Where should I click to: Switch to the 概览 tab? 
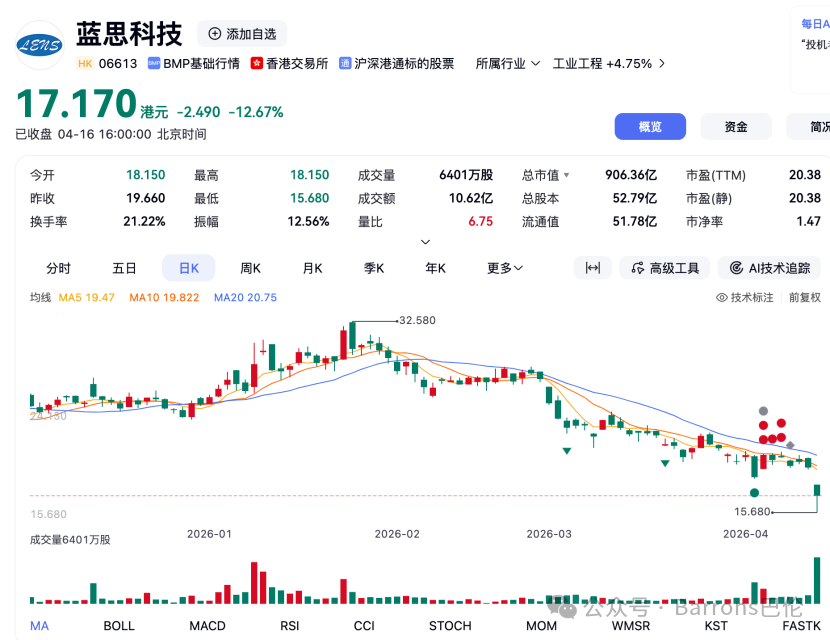click(650, 127)
